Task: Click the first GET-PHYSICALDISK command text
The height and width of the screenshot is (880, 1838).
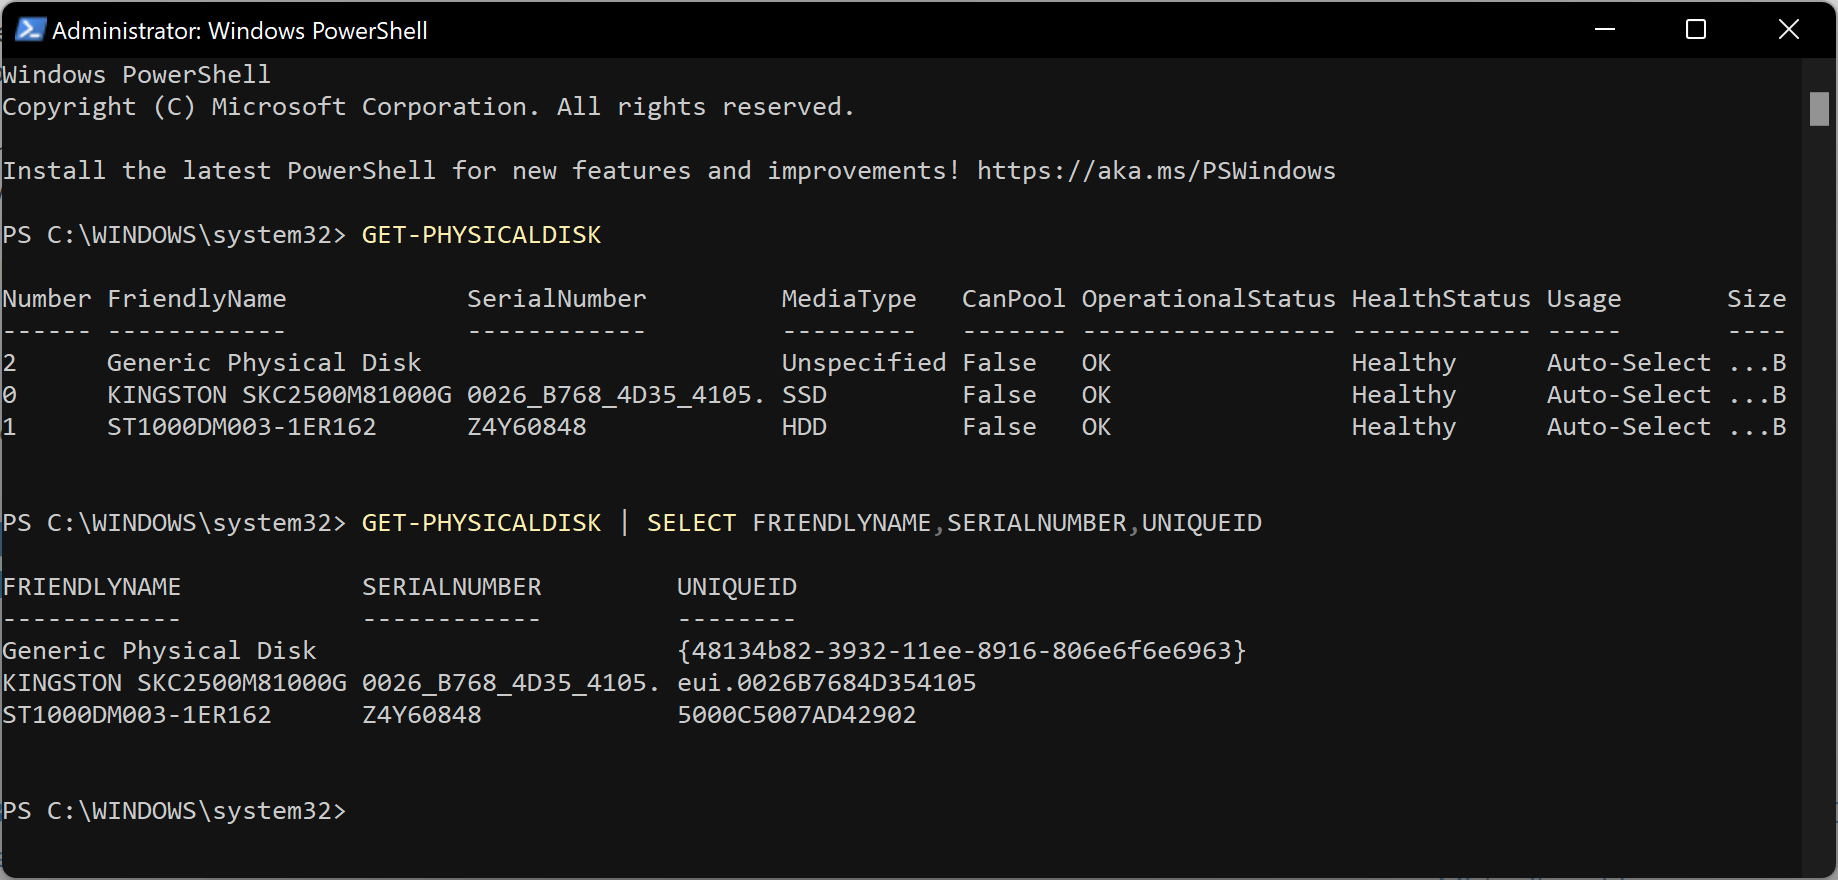Action: 481,235
